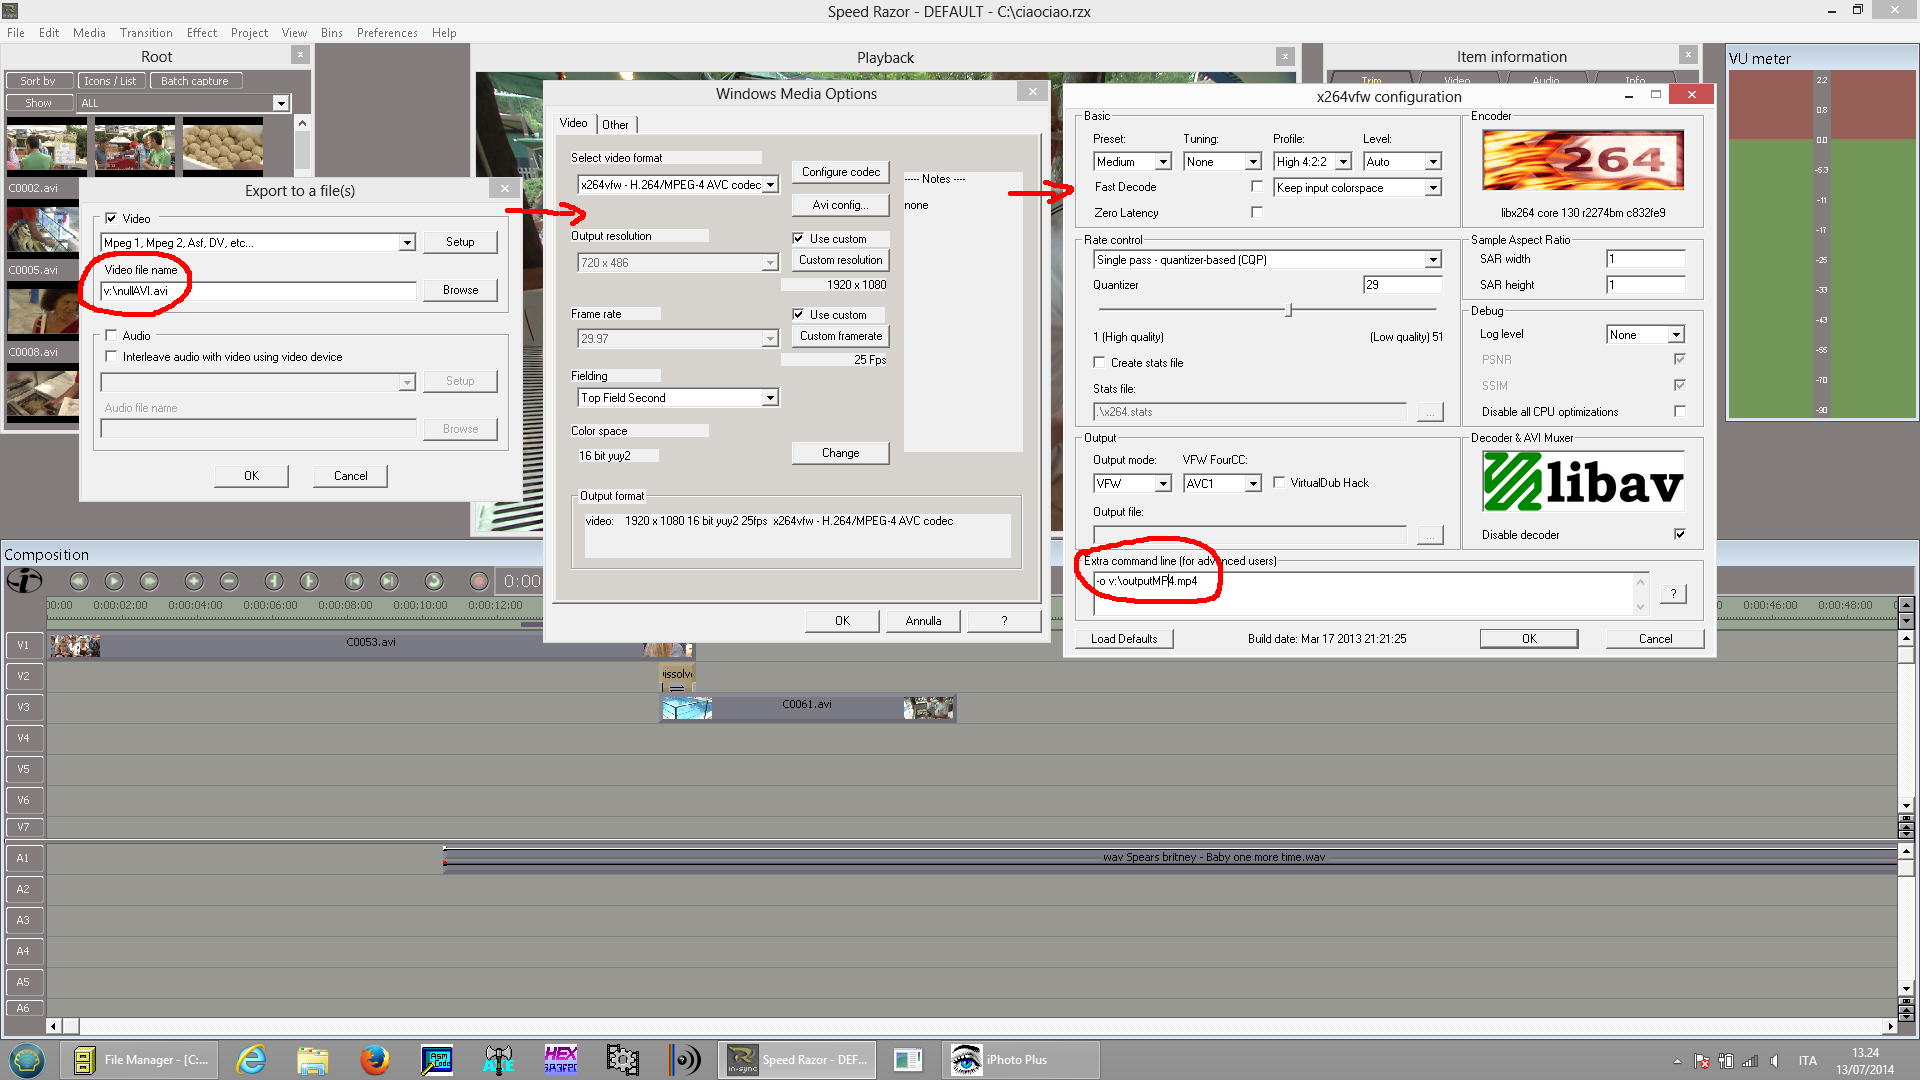Click the in-sync logo icon in Composition
The height and width of the screenshot is (1080, 1920).
click(x=24, y=580)
